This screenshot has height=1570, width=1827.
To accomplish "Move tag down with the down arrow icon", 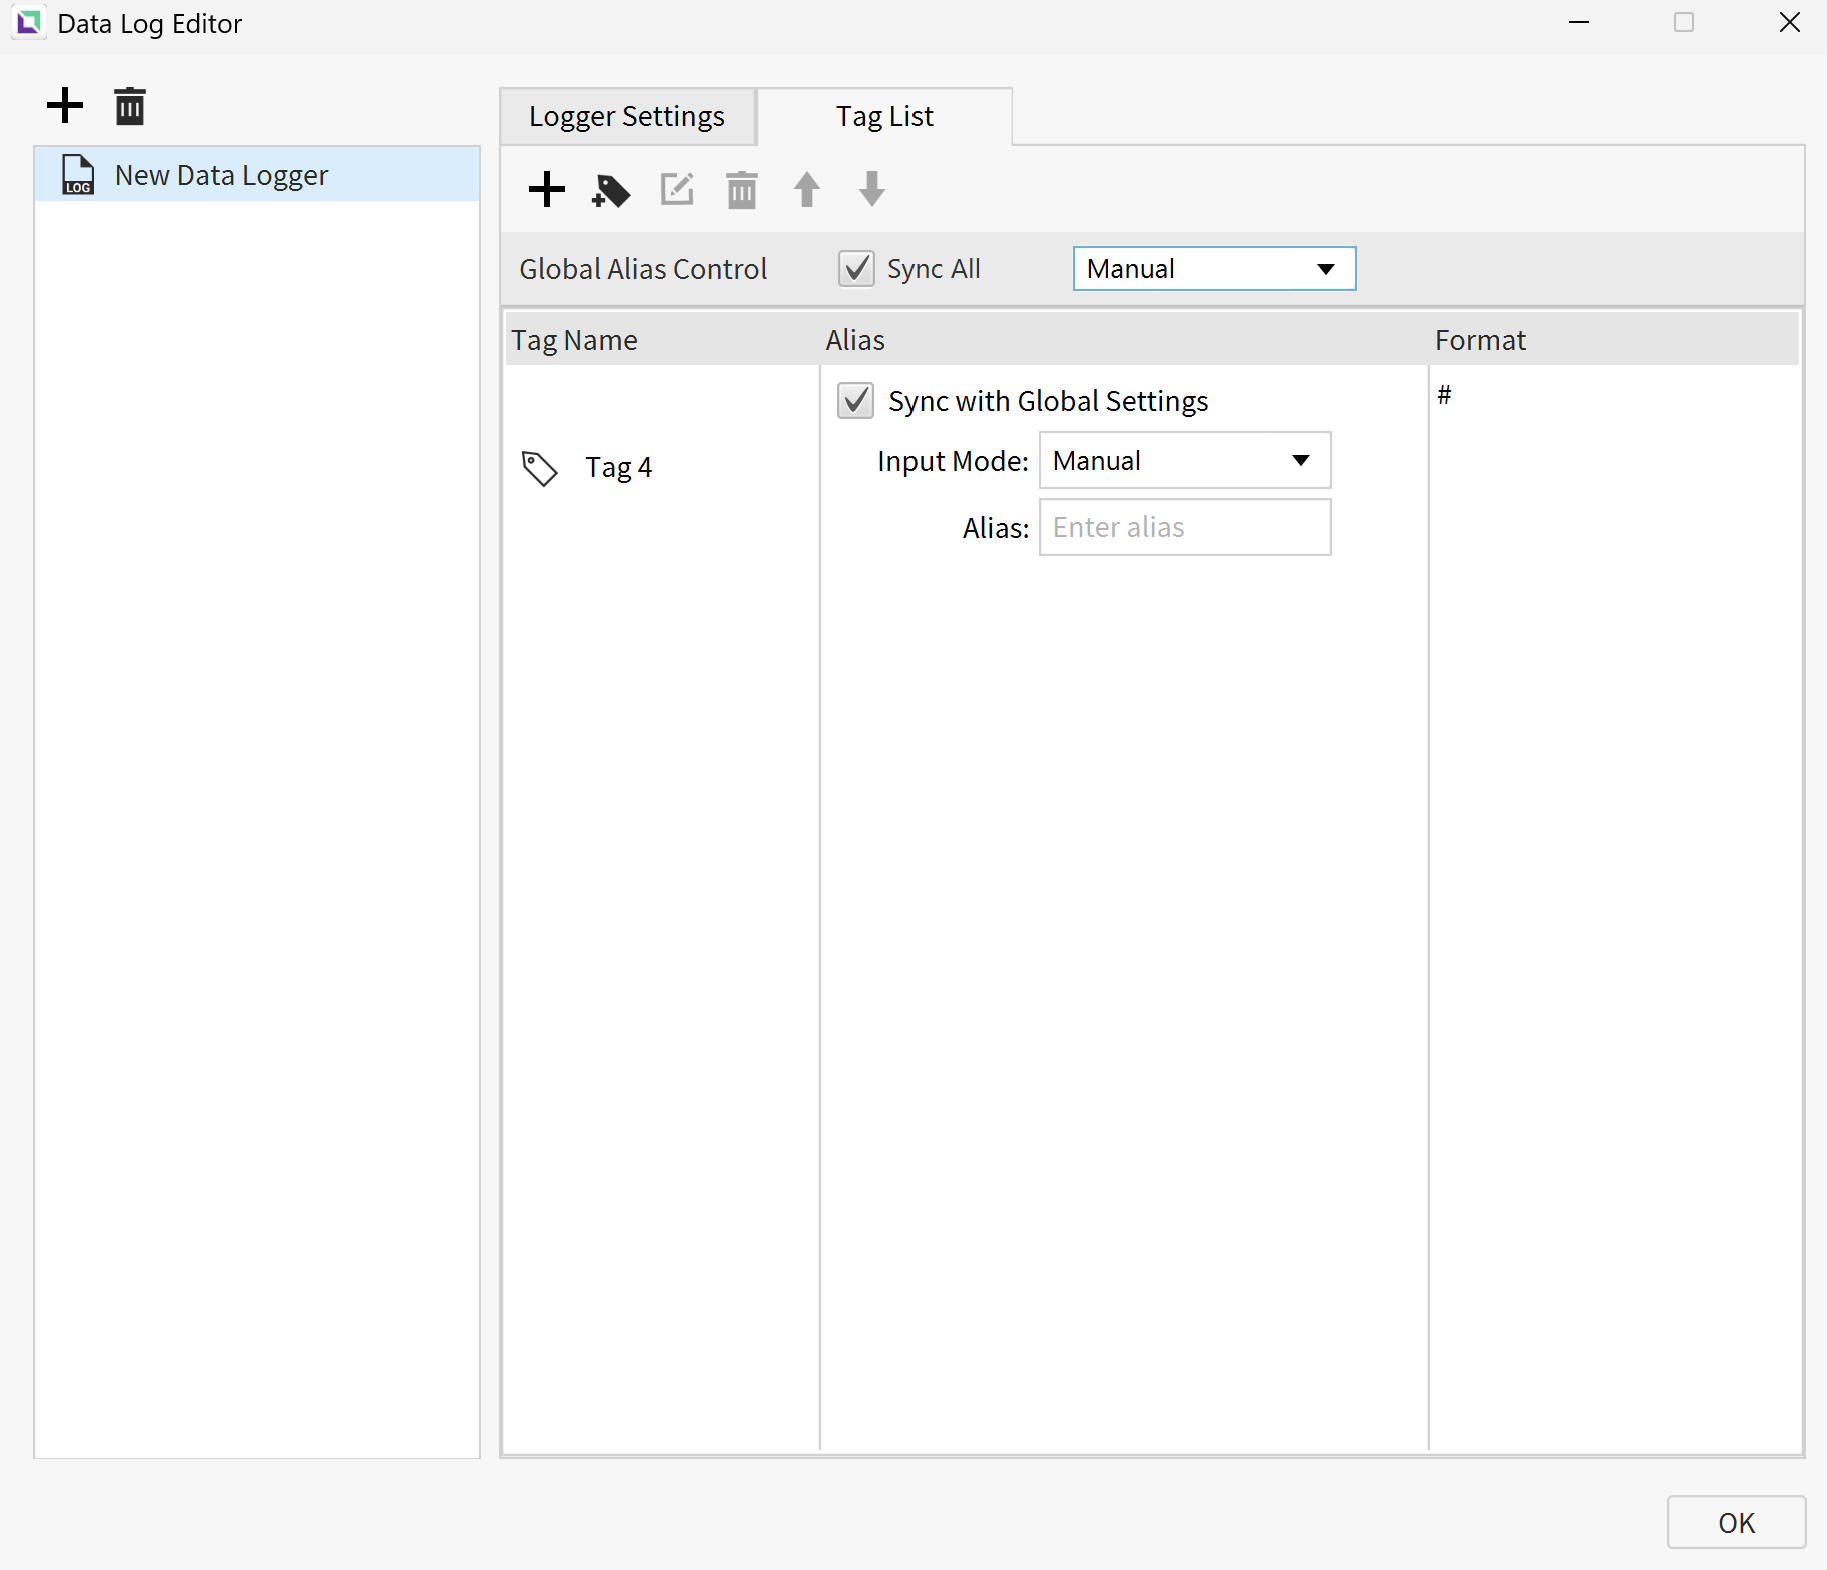I will click(x=872, y=189).
